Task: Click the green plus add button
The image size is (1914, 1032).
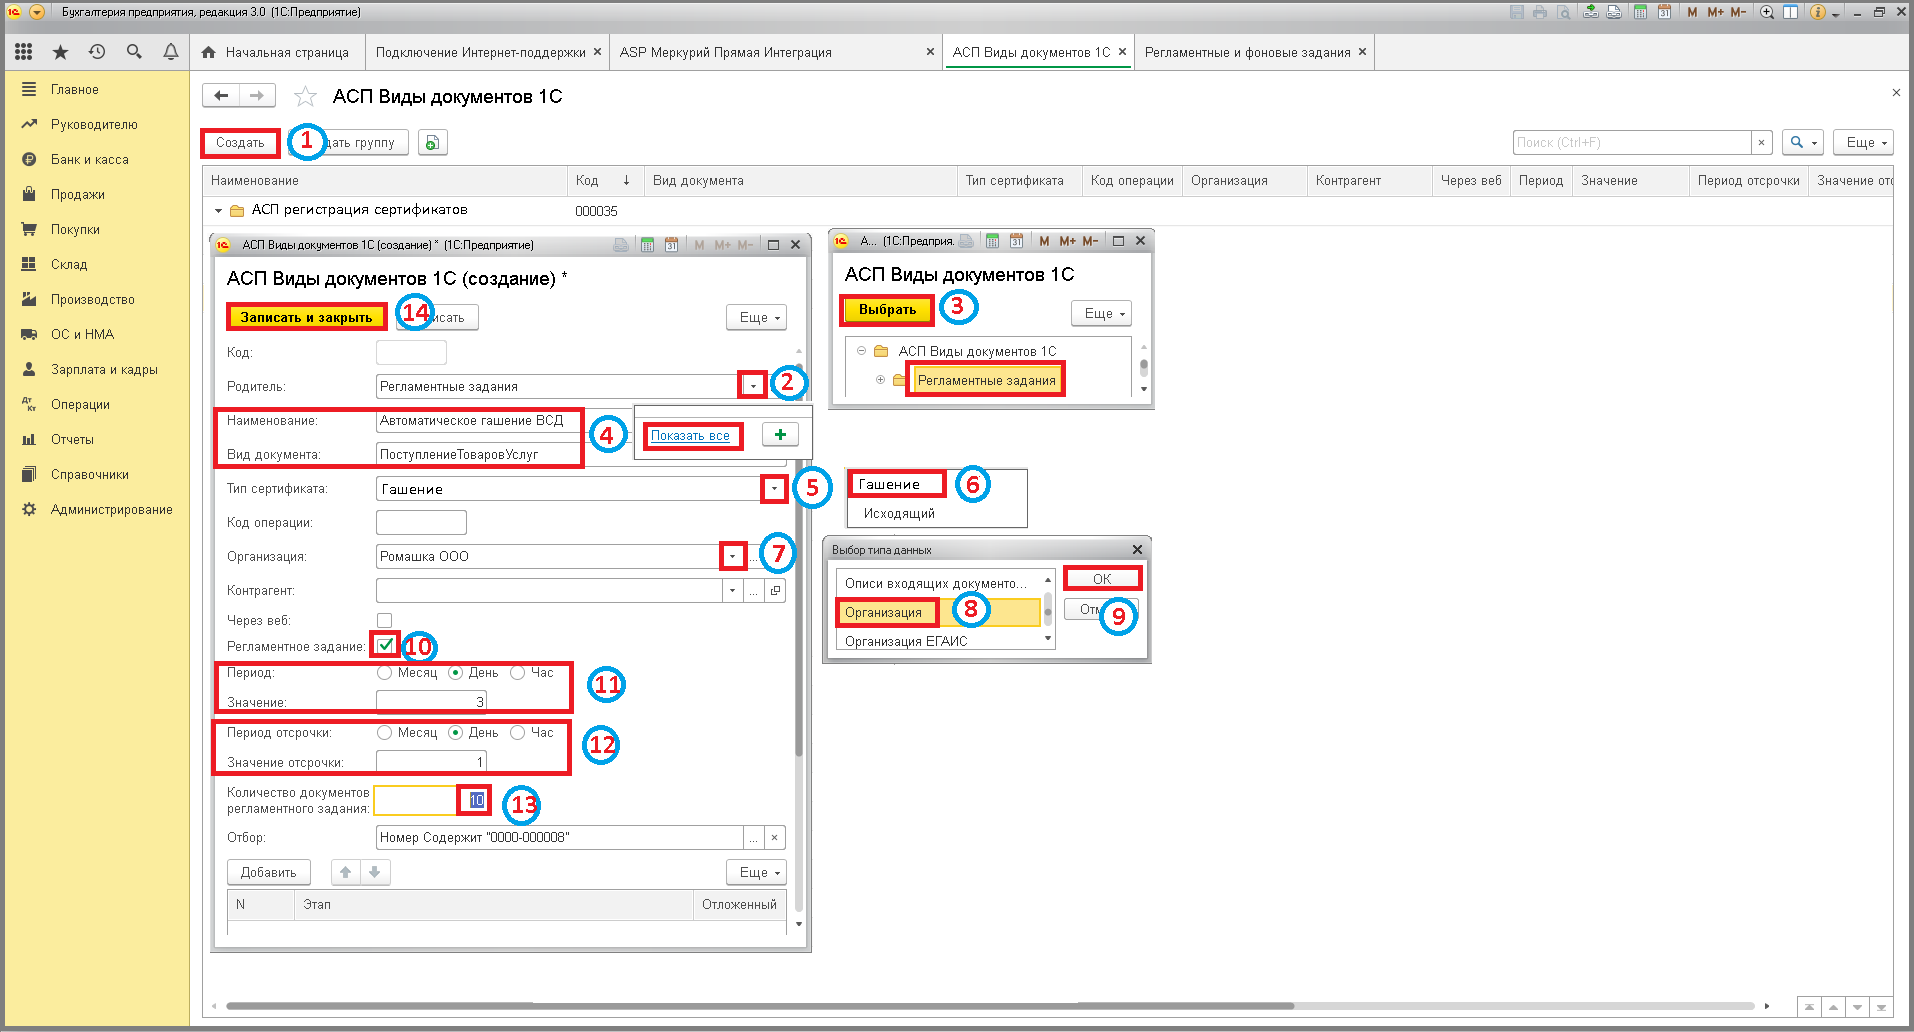Action: [x=780, y=435]
